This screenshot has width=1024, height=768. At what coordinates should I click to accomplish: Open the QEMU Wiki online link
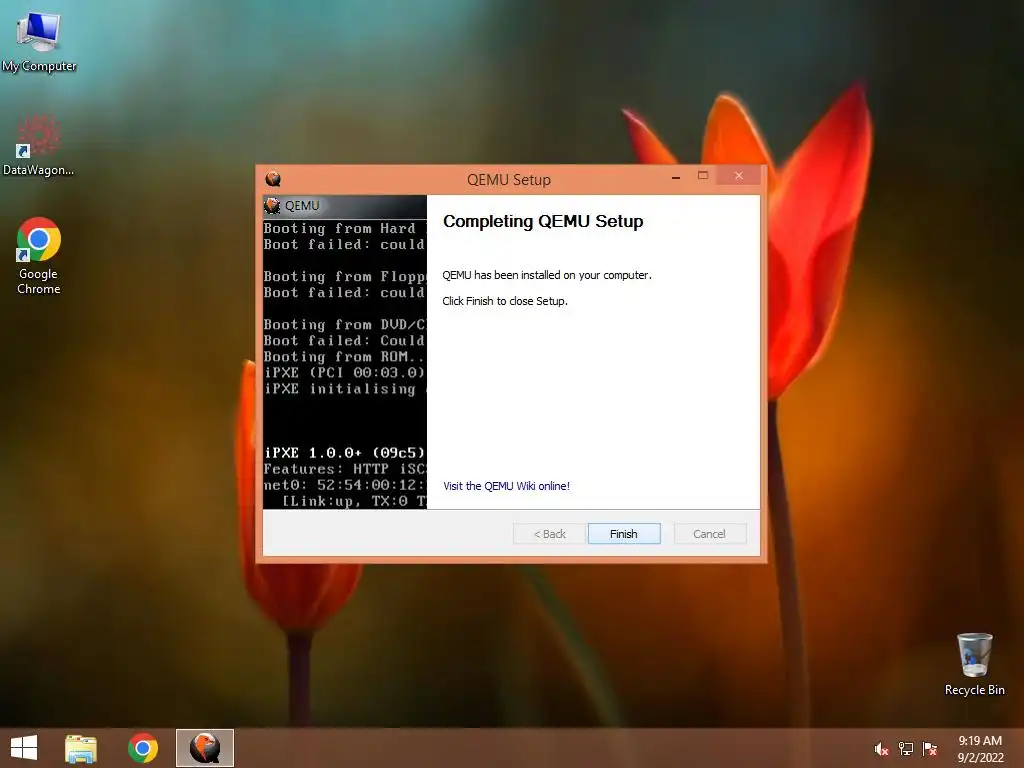506,486
